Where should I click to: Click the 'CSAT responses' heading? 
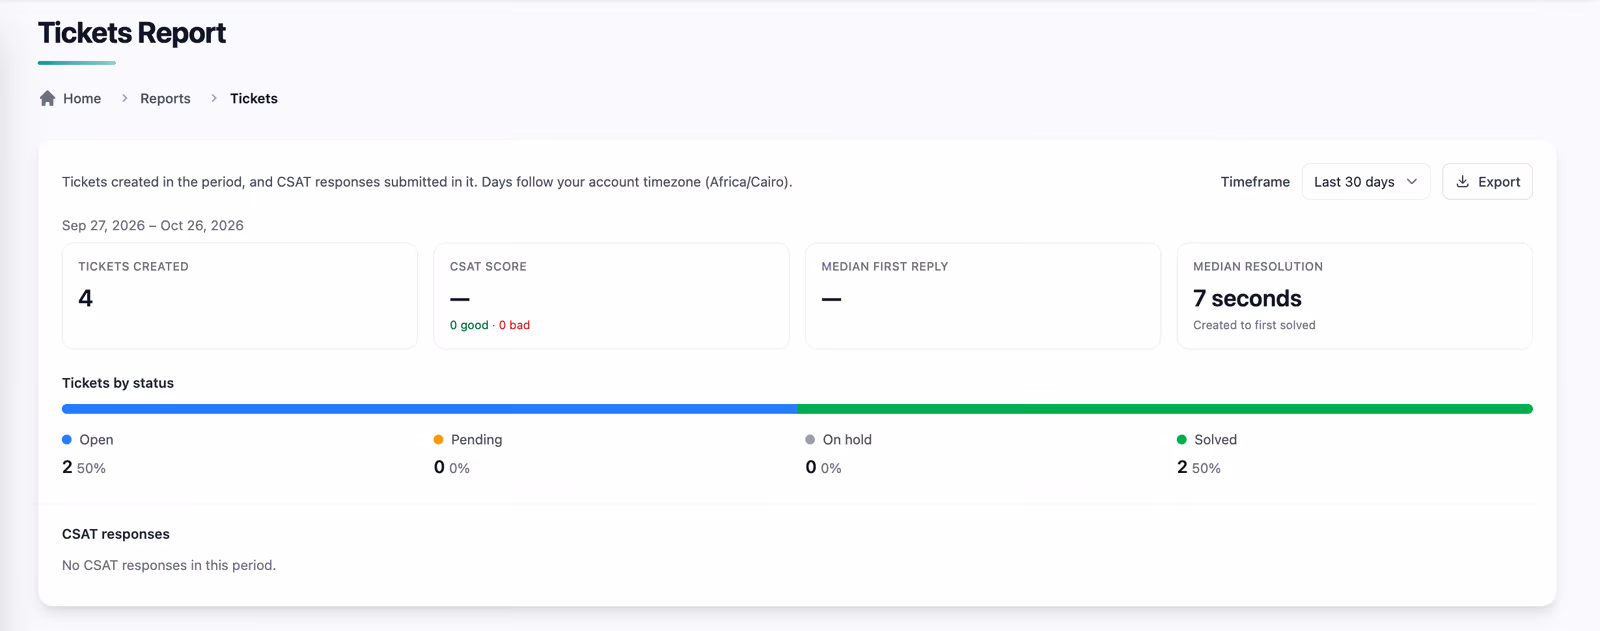coord(116,534)
